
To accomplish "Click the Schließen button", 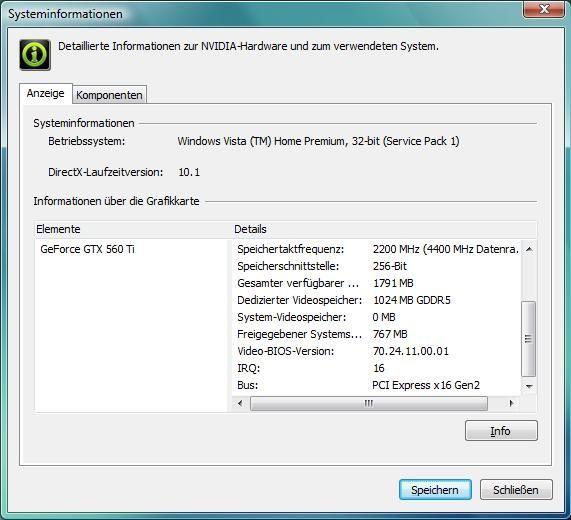I will pyautogui.click(x=516, y=490).
